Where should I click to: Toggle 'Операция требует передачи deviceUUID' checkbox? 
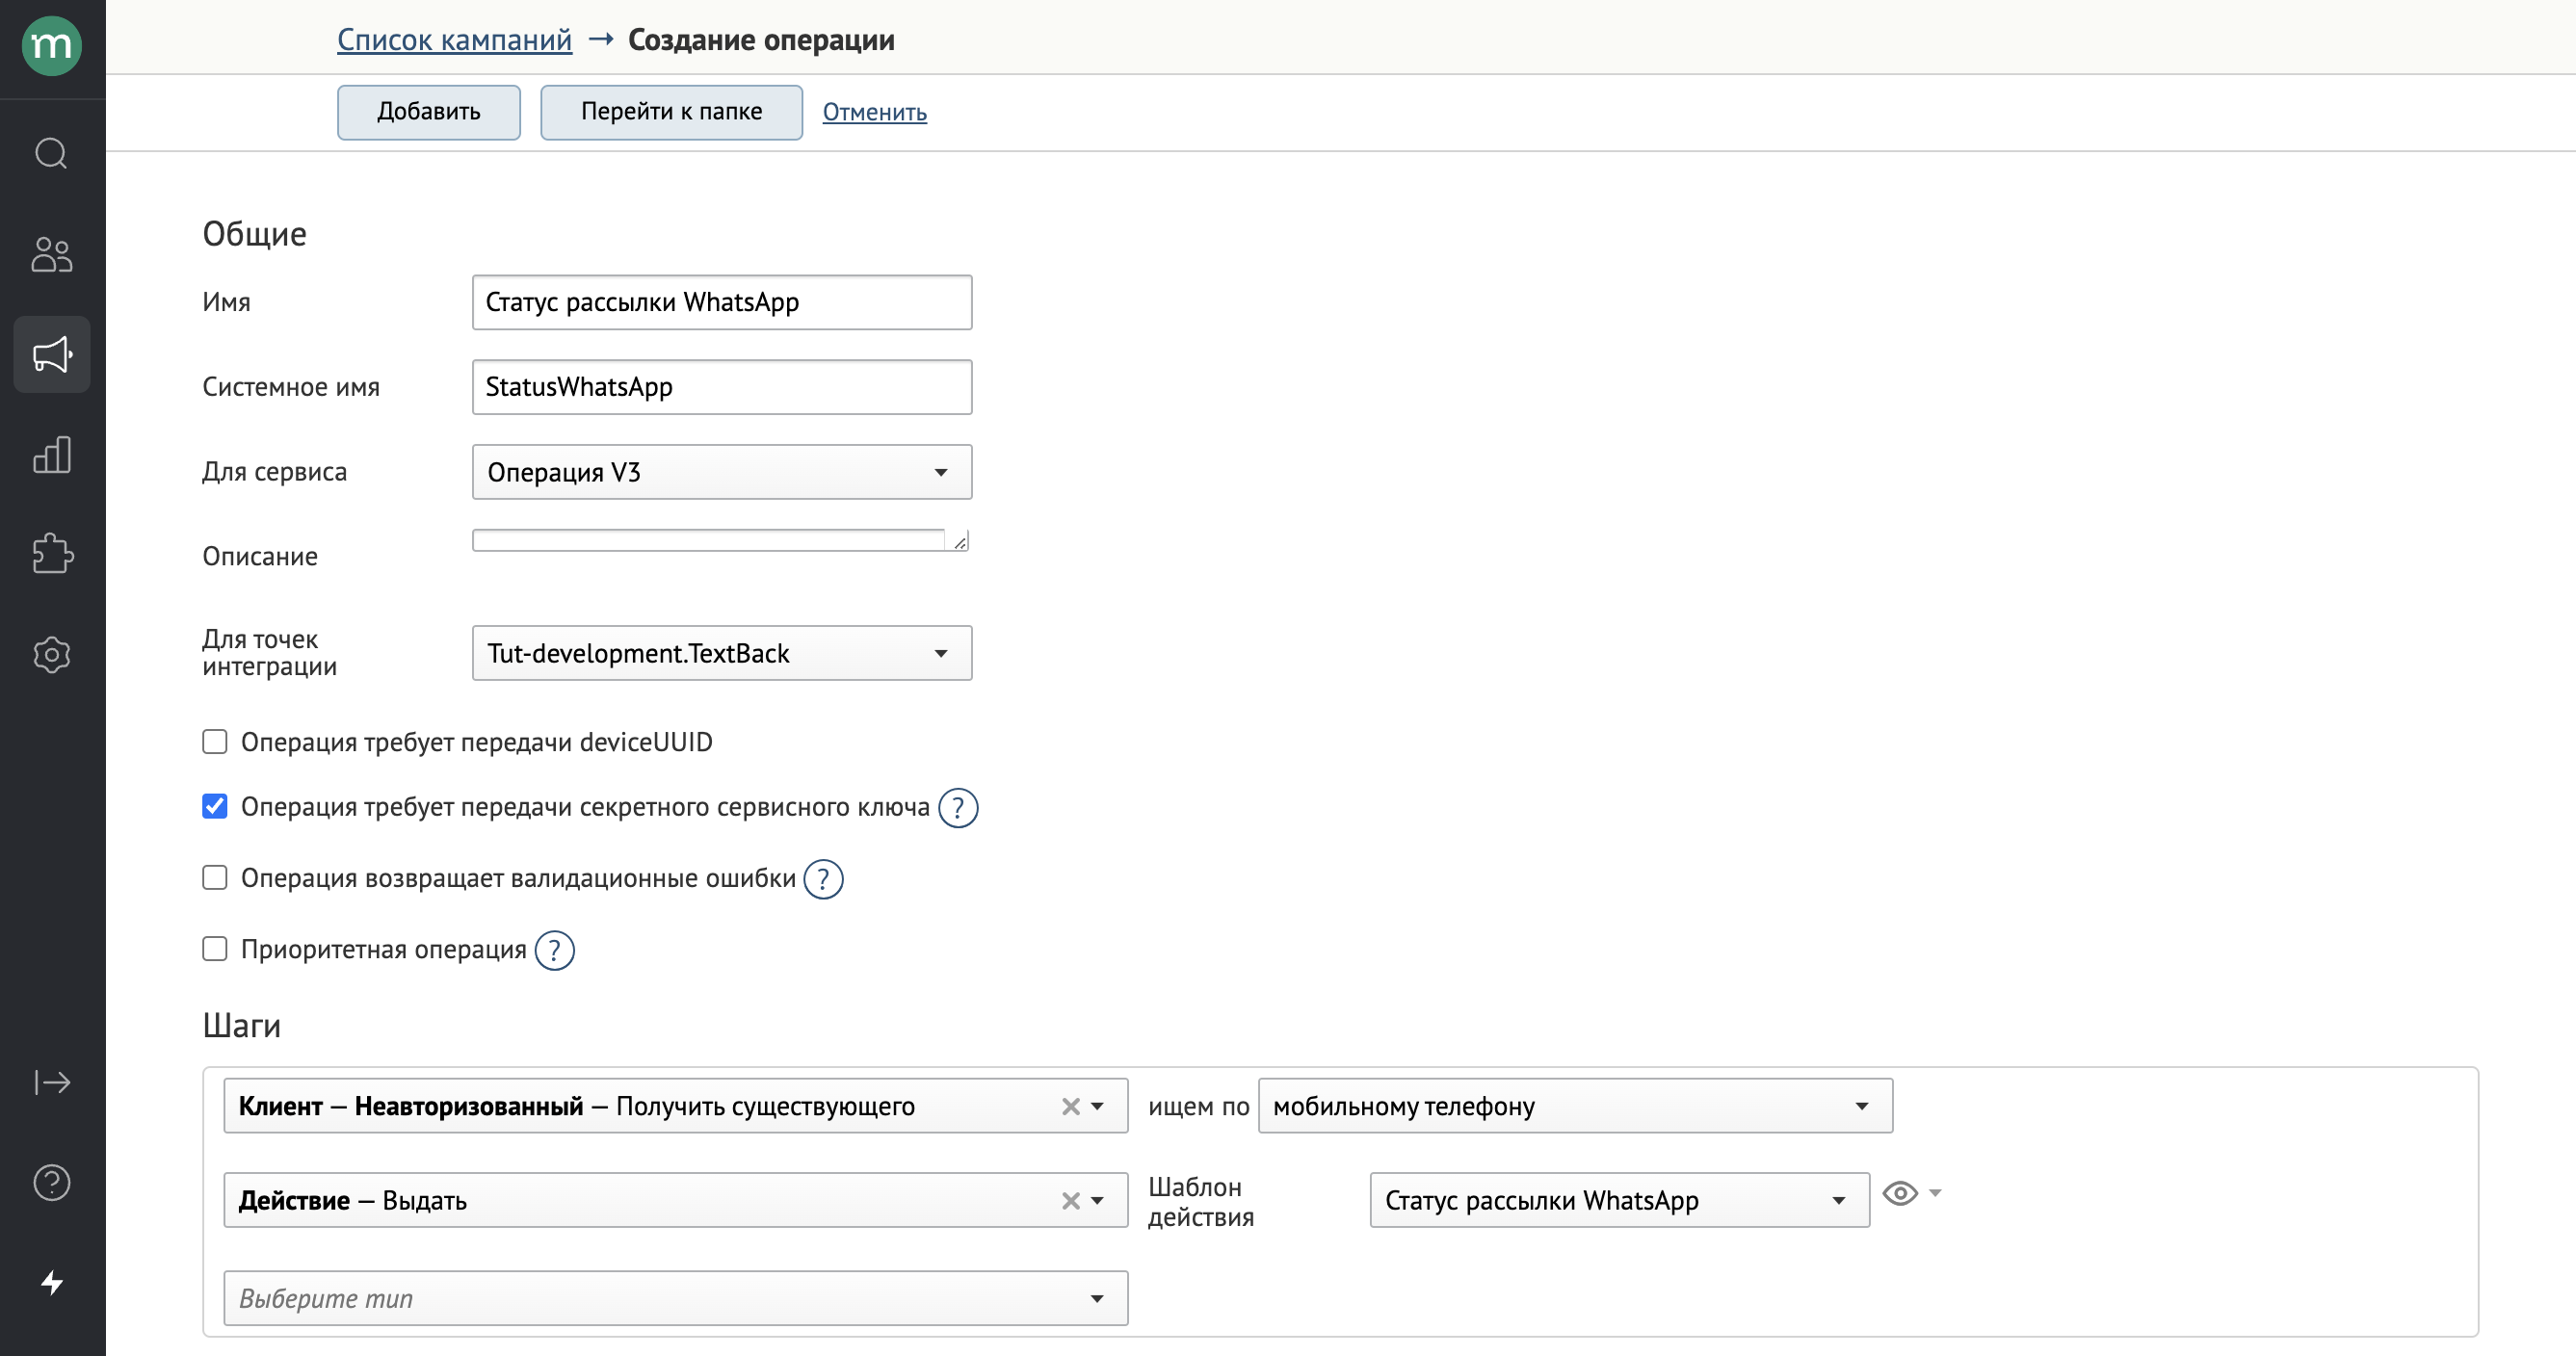click(215, 742)
